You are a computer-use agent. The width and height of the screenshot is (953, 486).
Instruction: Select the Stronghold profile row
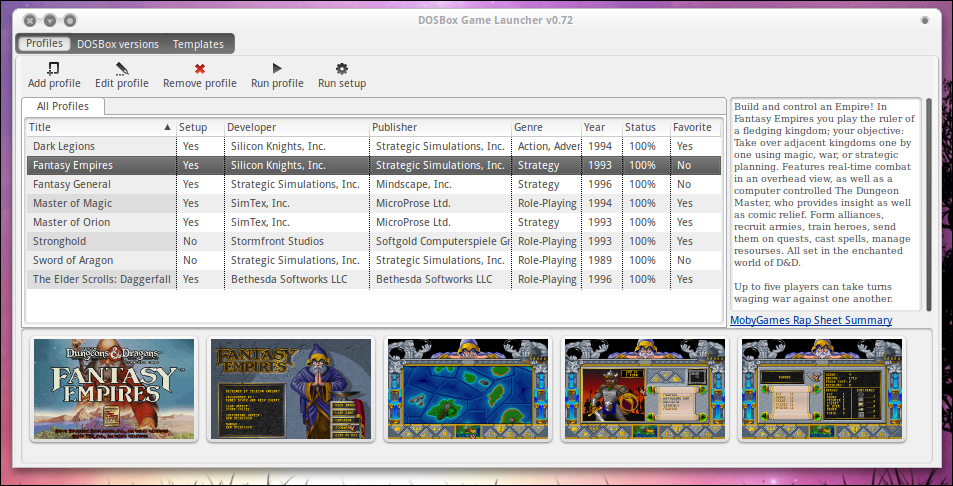(x=374, y=241)
